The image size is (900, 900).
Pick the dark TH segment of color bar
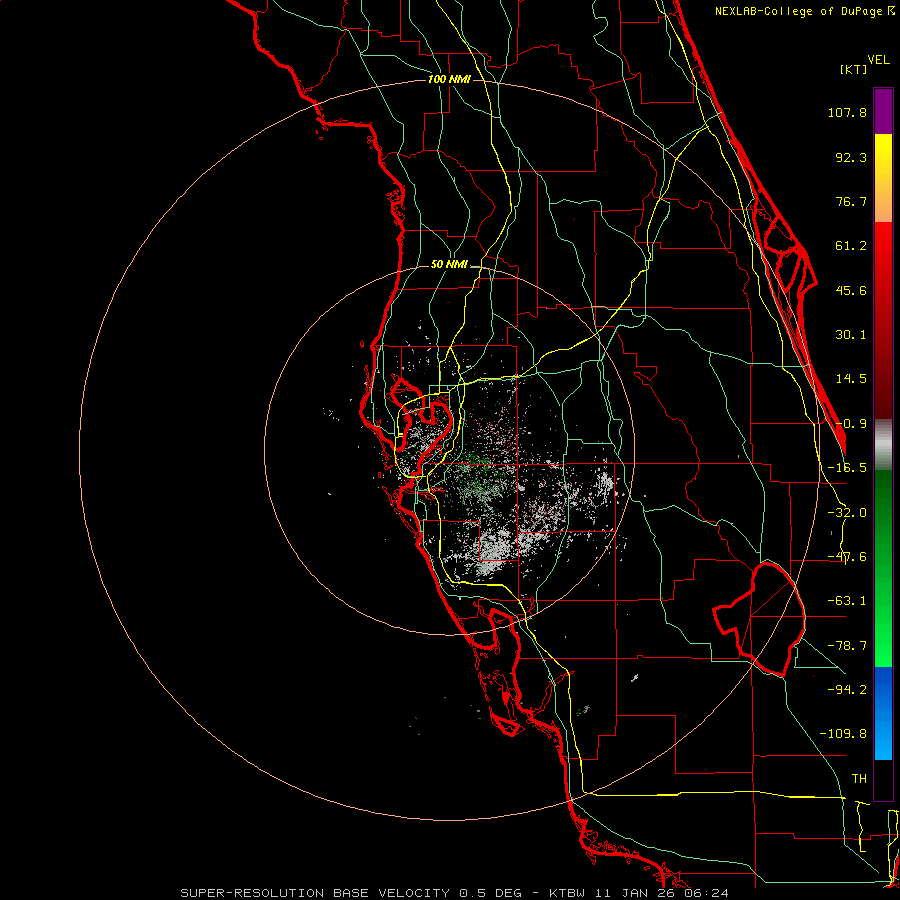pyautogui.click(x=883, y=779)
